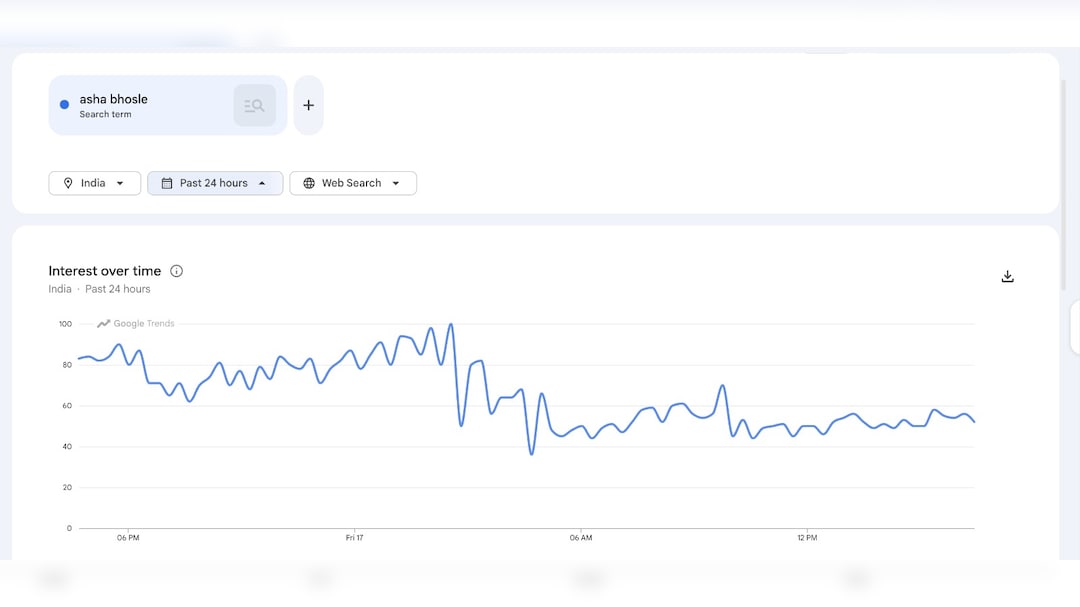Click the globe icon in the Web Search filter
Viewport: 1080px width, 607px height.
[309, 183]
